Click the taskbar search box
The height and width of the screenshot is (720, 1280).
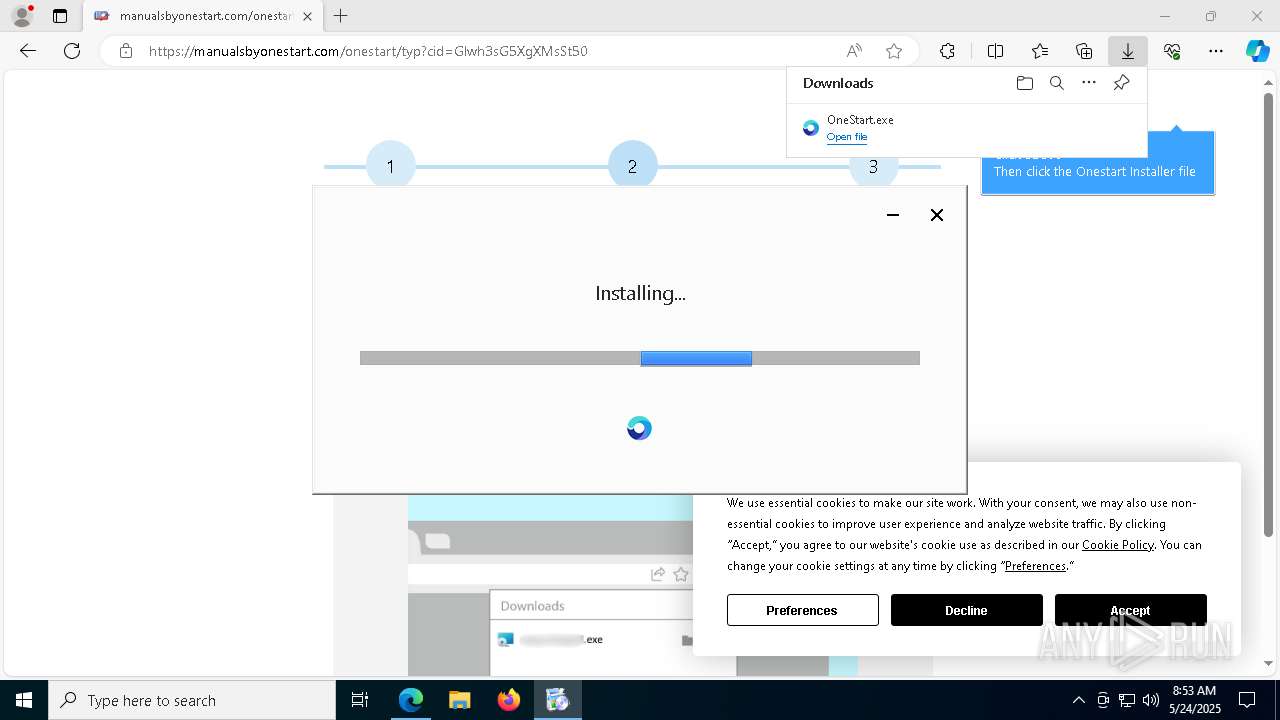click(192, 700)
